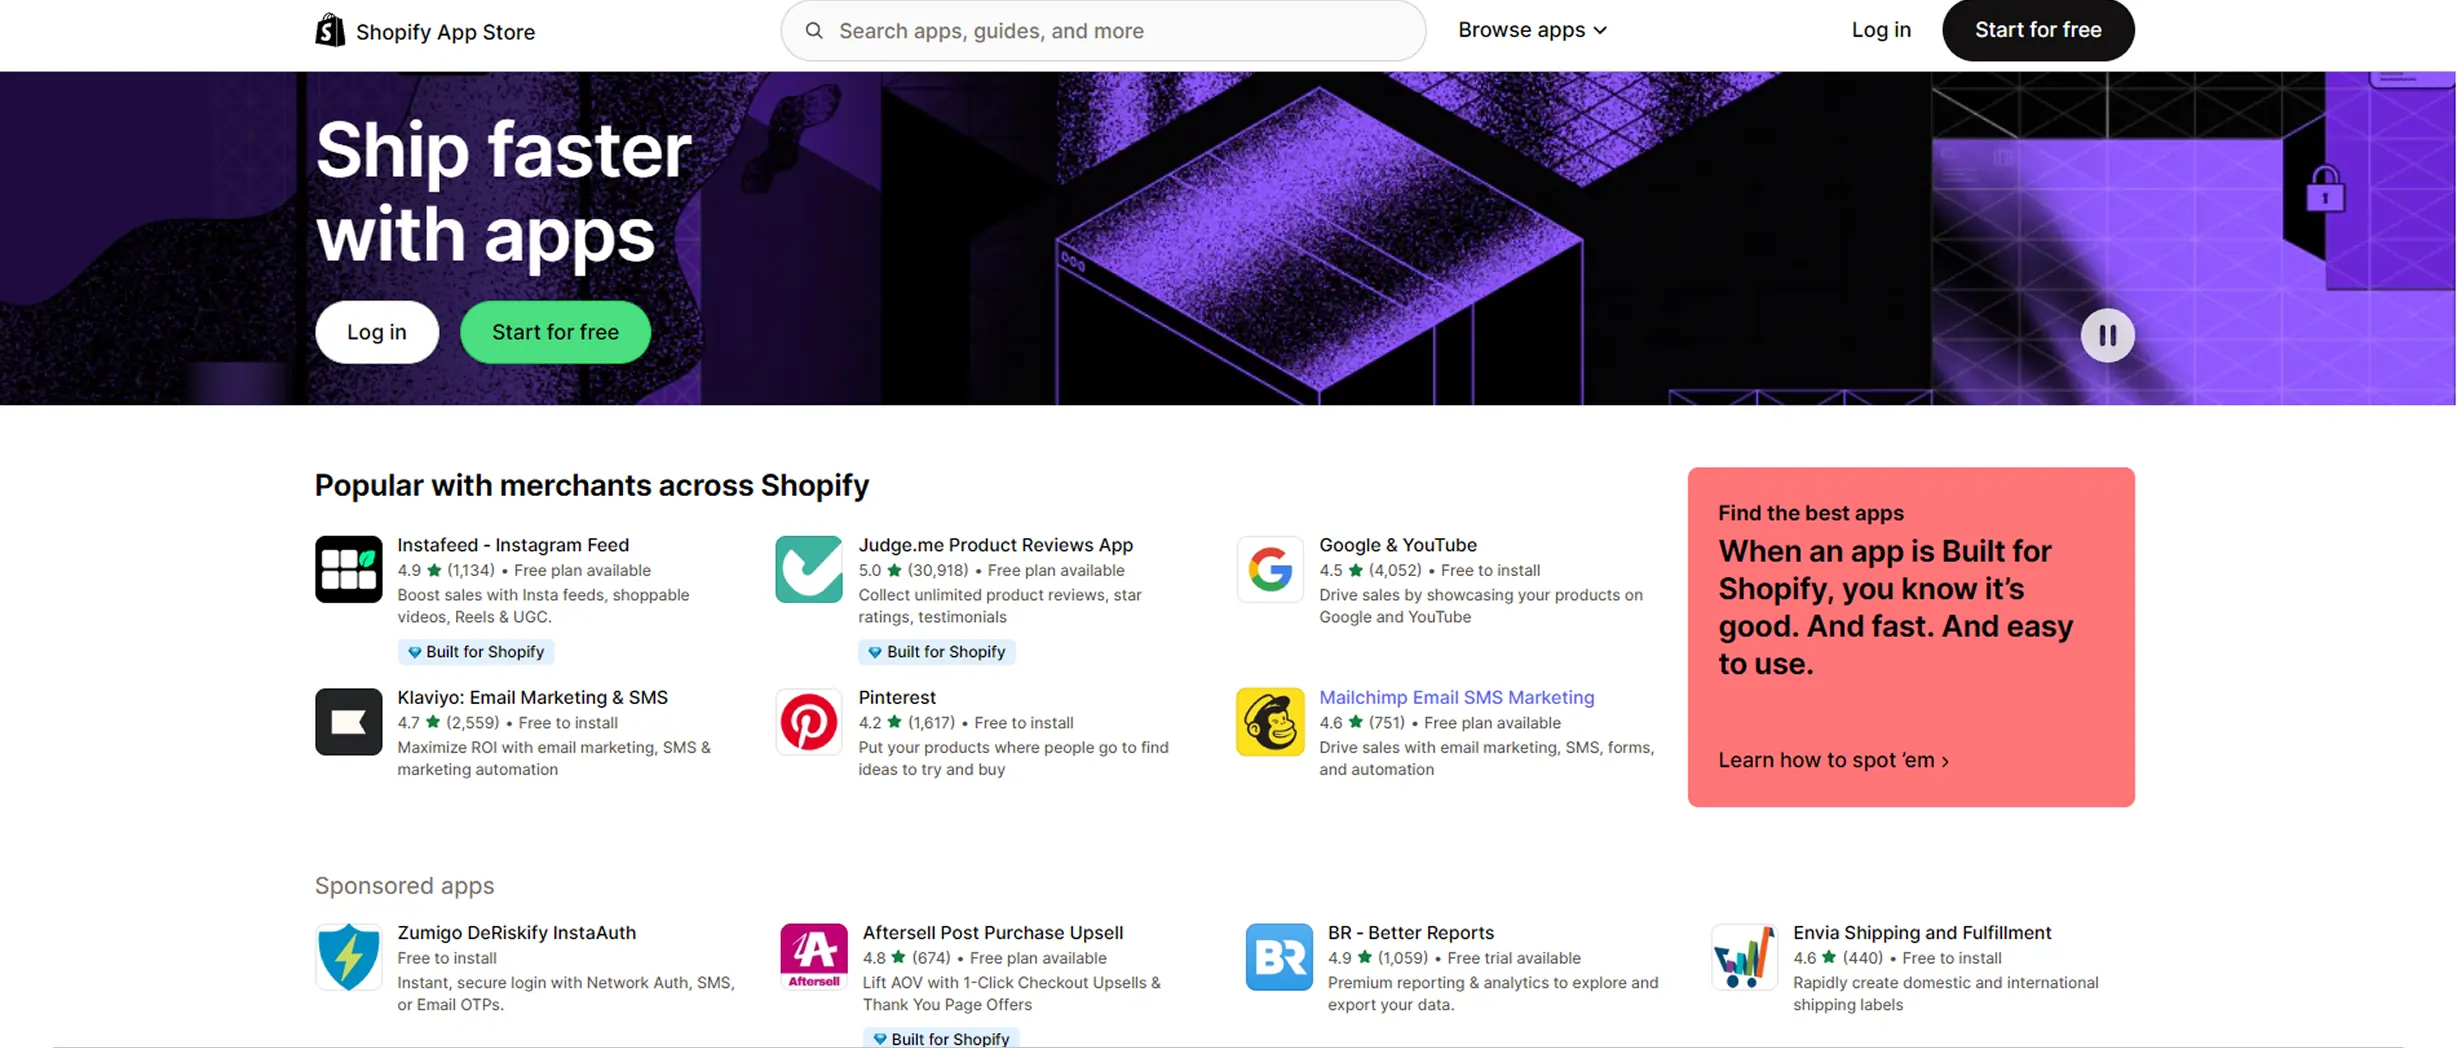This screenshot has width=2457, height=1048.
Task: Open the Judge.me checkmark app icon
Action: pos(808,569)
